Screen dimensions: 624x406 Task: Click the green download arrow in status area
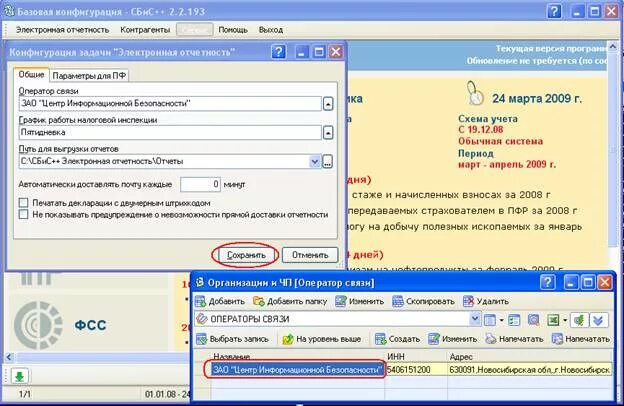(20, 376)
